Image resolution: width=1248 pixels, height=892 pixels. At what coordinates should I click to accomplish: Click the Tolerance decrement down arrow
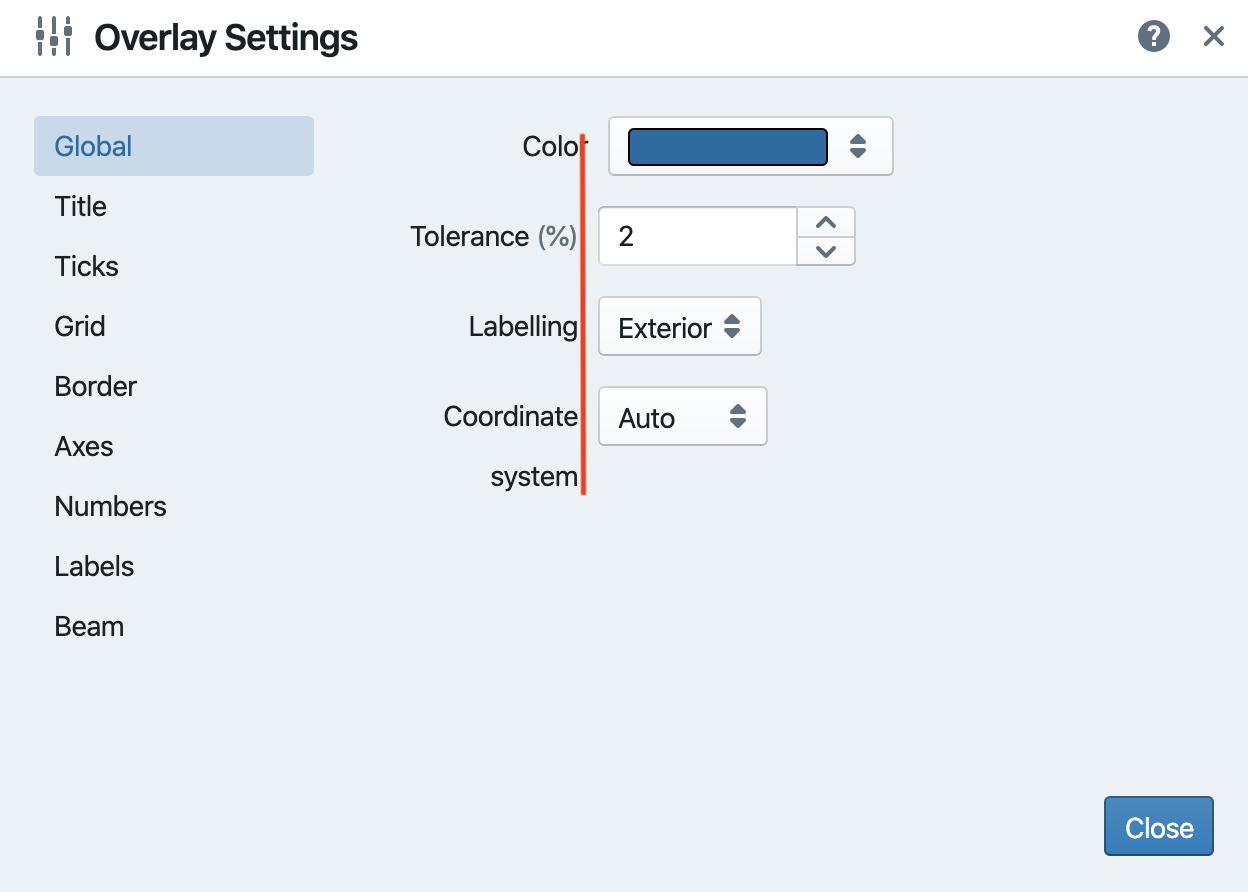tap(825, 251)
